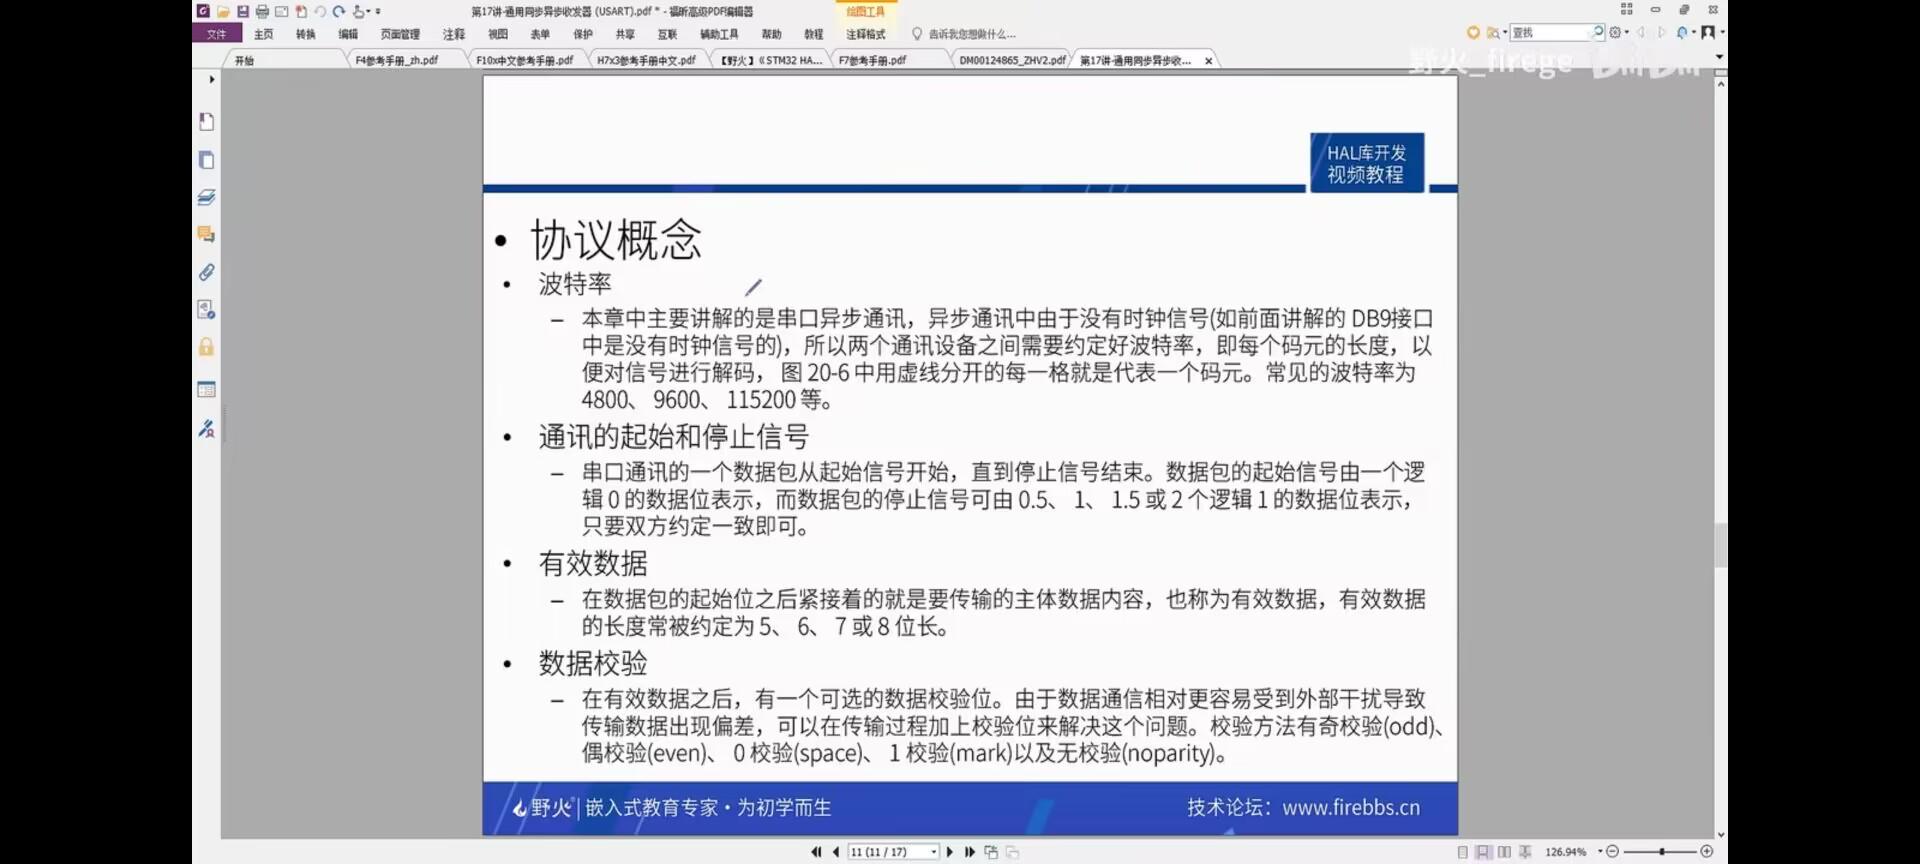The height and width of the screenshot is (864, 1920).
Task: Open the 注释格式 ribbon tab
Action: coord(866,34)
